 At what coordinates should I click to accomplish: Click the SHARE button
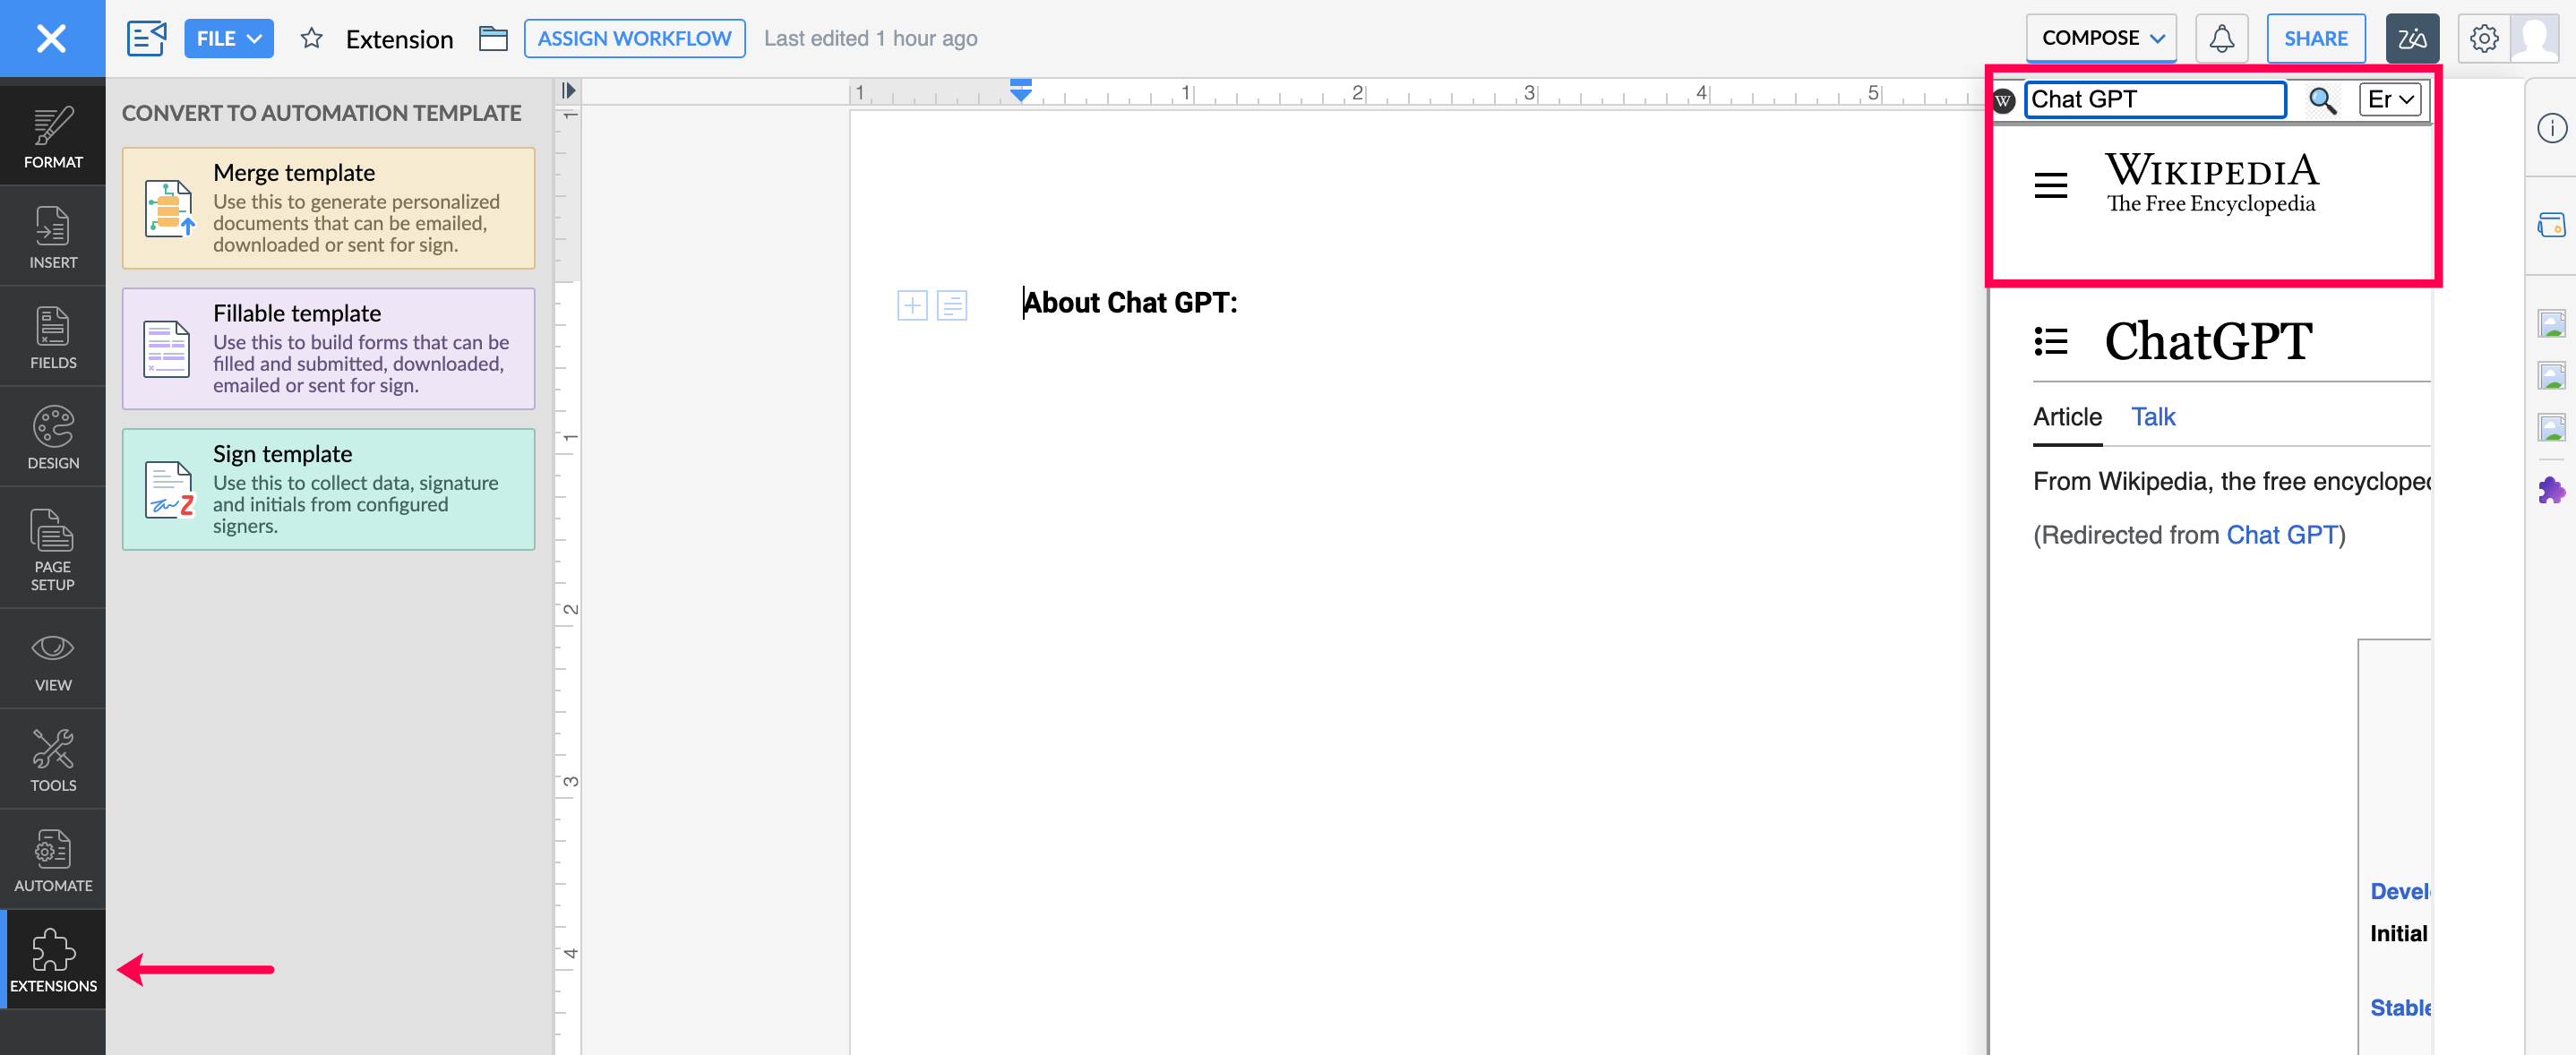pyautogui.click(x=2315, y=38)
